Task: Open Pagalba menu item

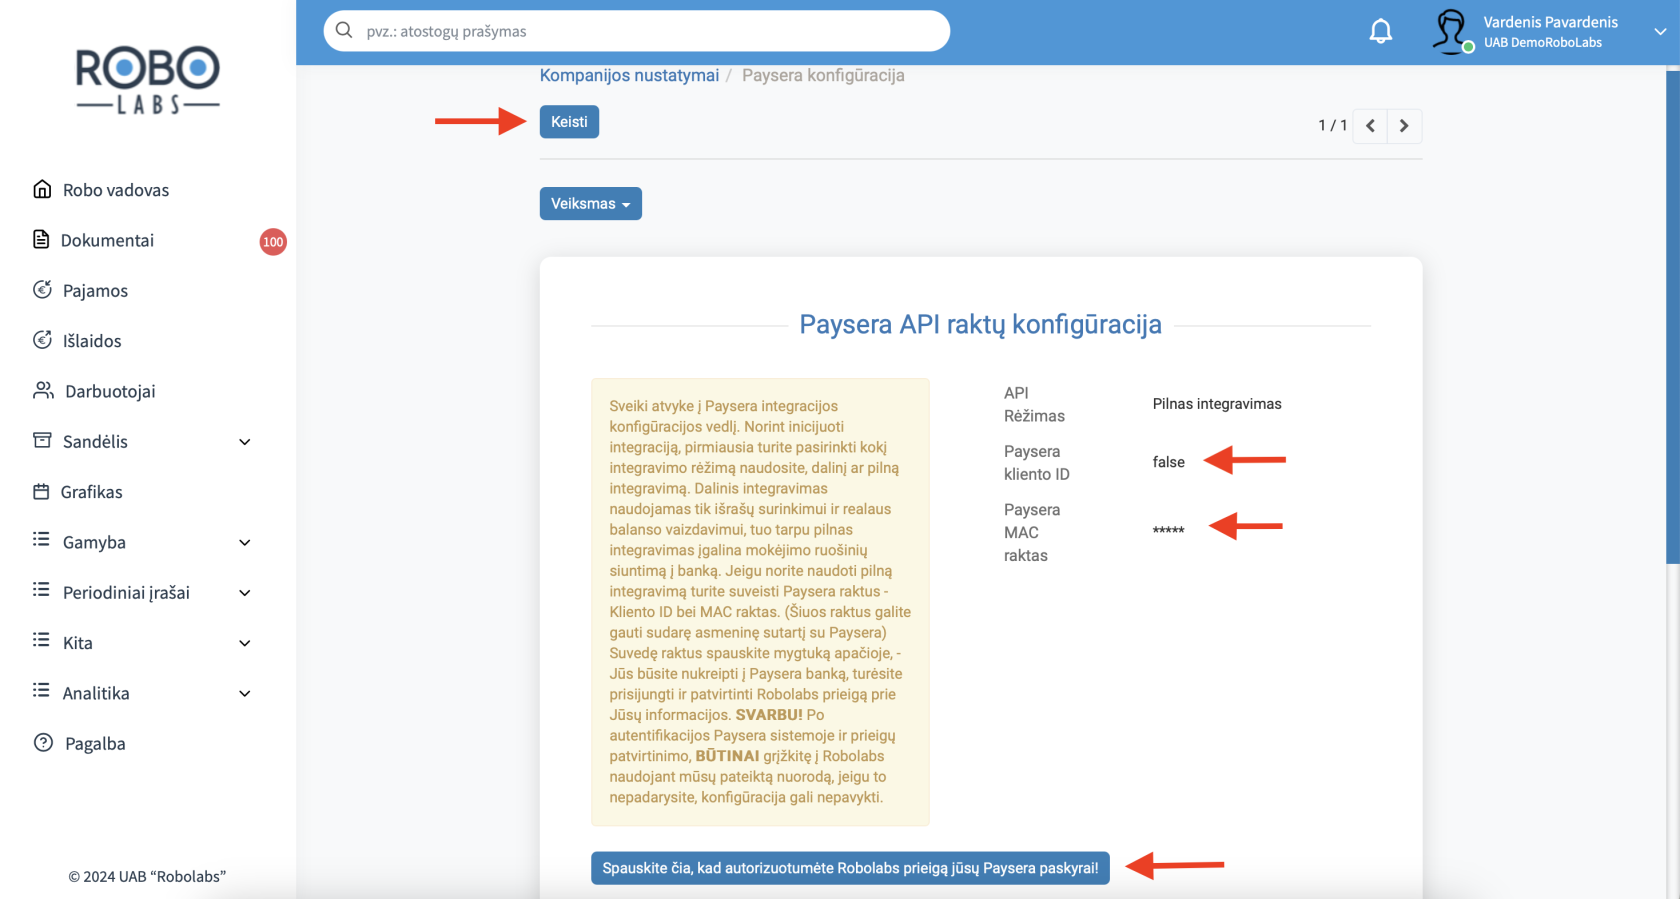Action: tap(95, 744)
